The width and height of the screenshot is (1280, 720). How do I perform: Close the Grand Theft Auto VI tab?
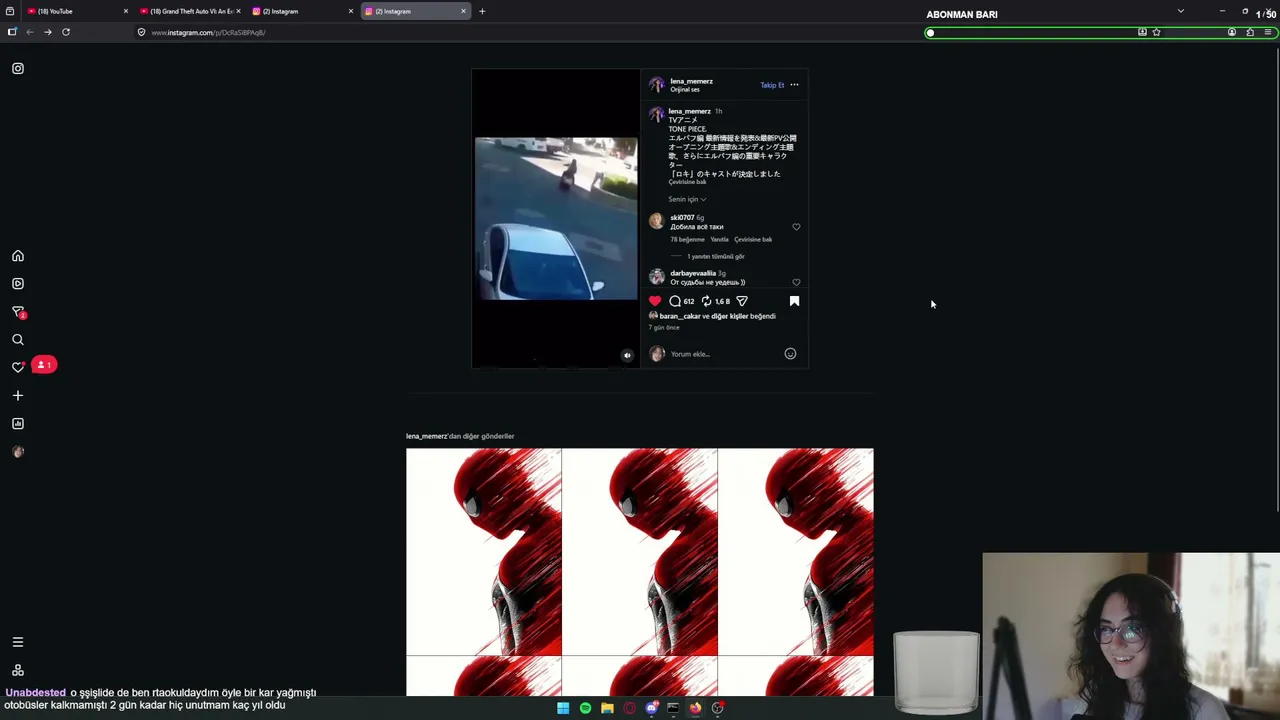coord(238,11)
